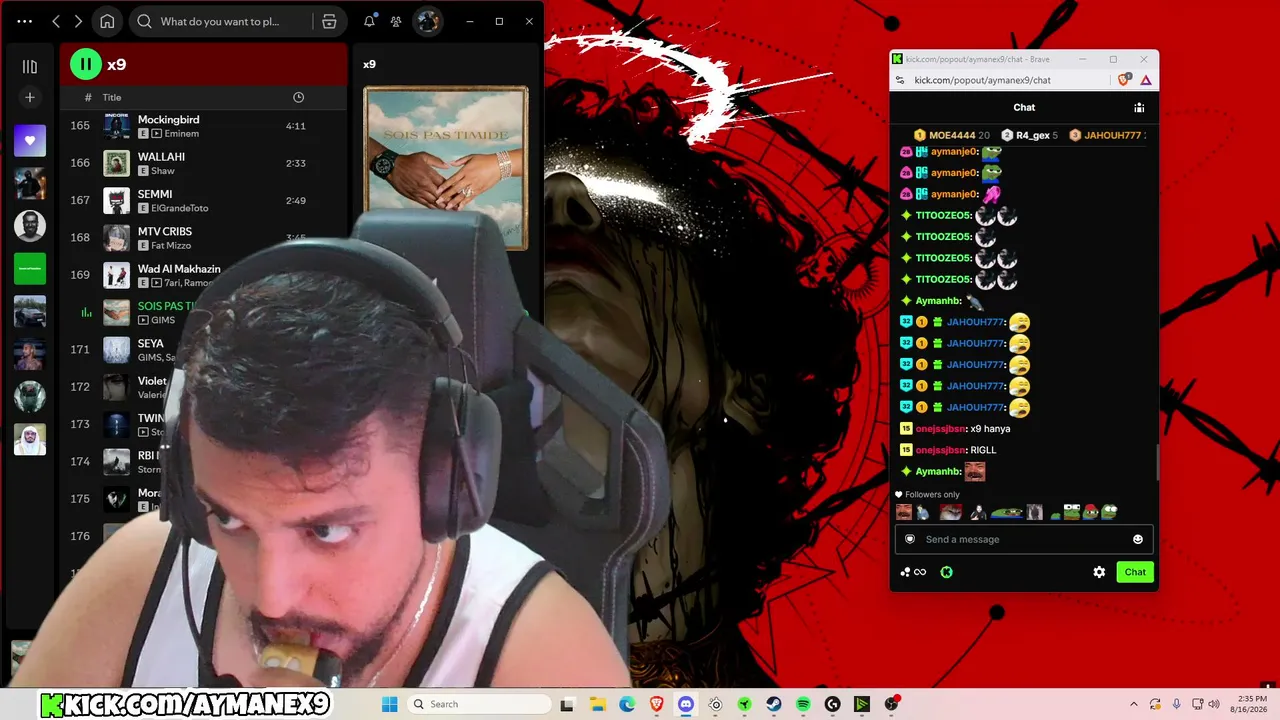Pause the x9 playlist
Screen dimensions: 1280x720
86,64
